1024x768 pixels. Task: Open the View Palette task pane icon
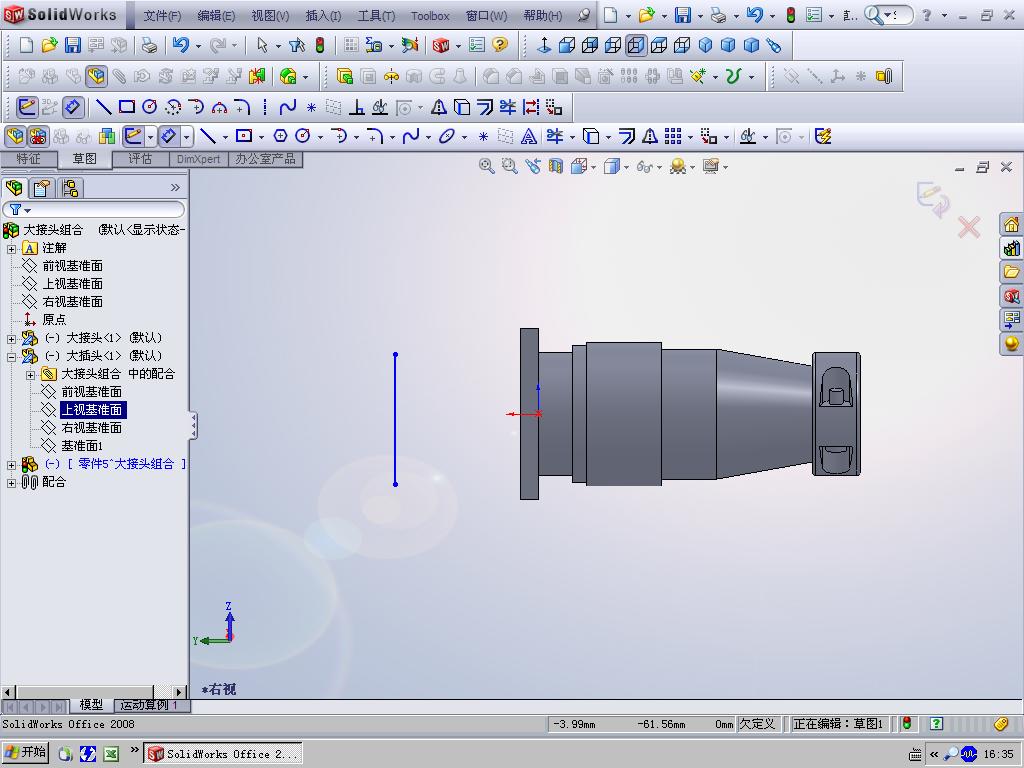(1012, 319)
